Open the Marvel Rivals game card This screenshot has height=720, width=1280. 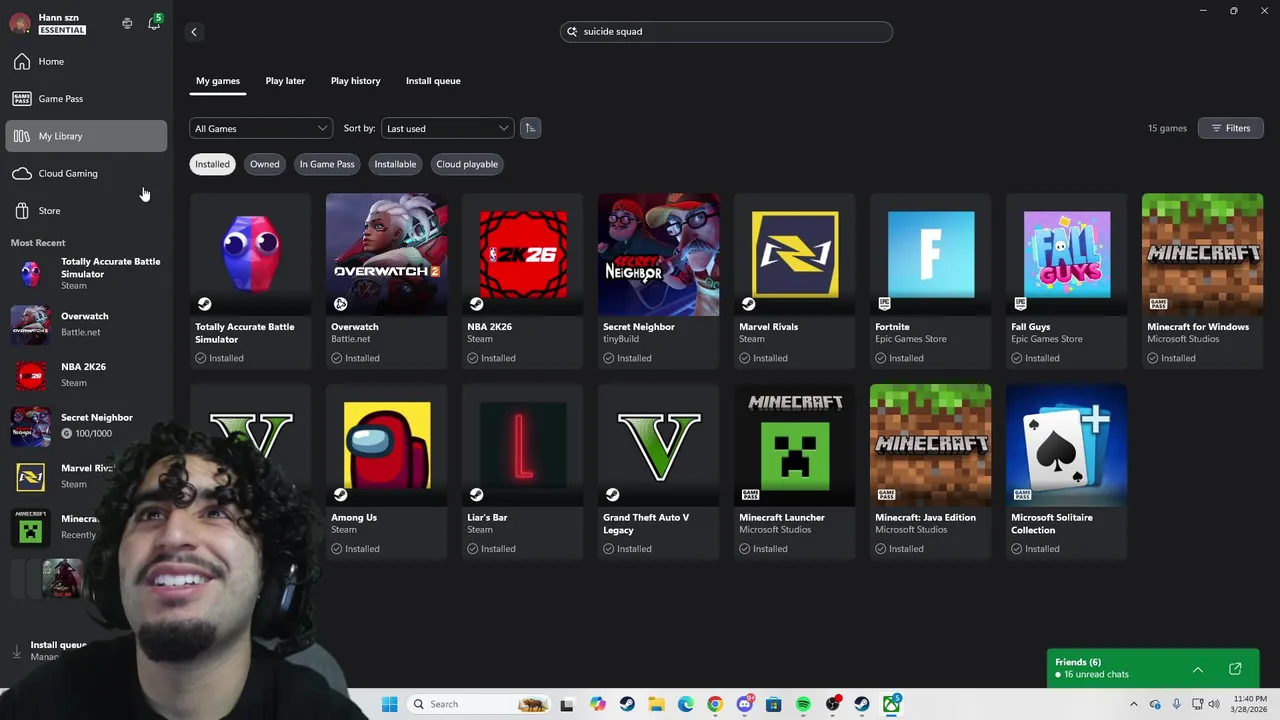(x=795, y=282)
